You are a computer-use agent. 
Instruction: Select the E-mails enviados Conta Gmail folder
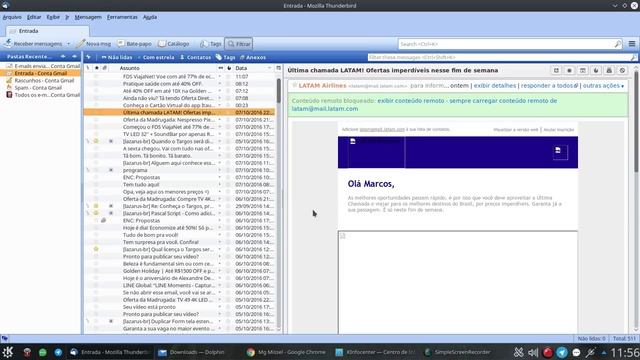click(43, 66)
